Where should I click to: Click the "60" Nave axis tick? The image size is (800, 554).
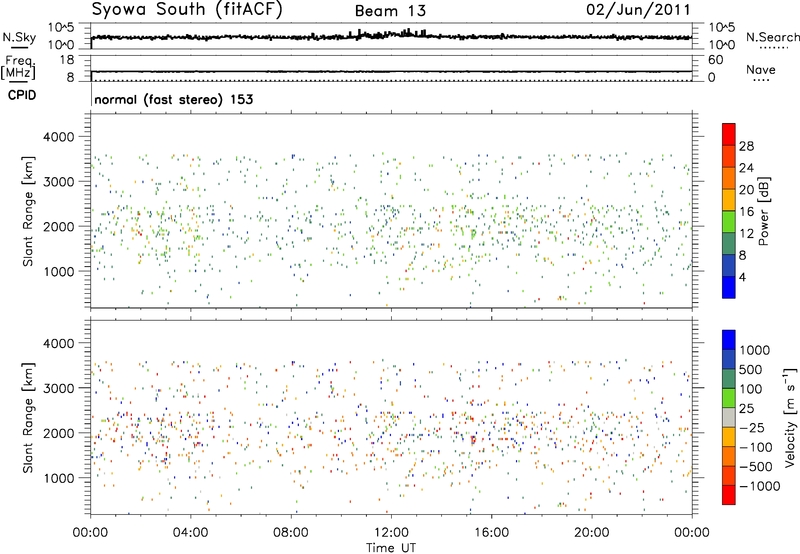pyautogui.click(x=715, y=60)
